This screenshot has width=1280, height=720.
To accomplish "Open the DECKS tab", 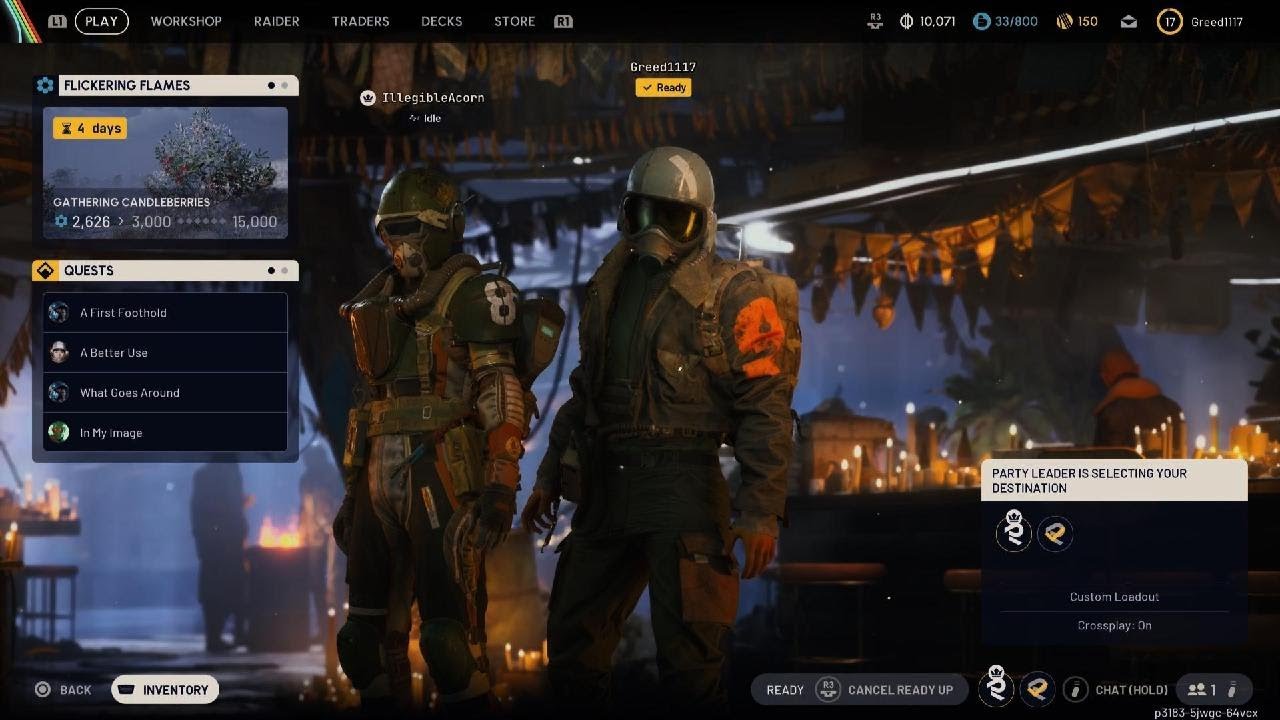I will tap(442, 21).
